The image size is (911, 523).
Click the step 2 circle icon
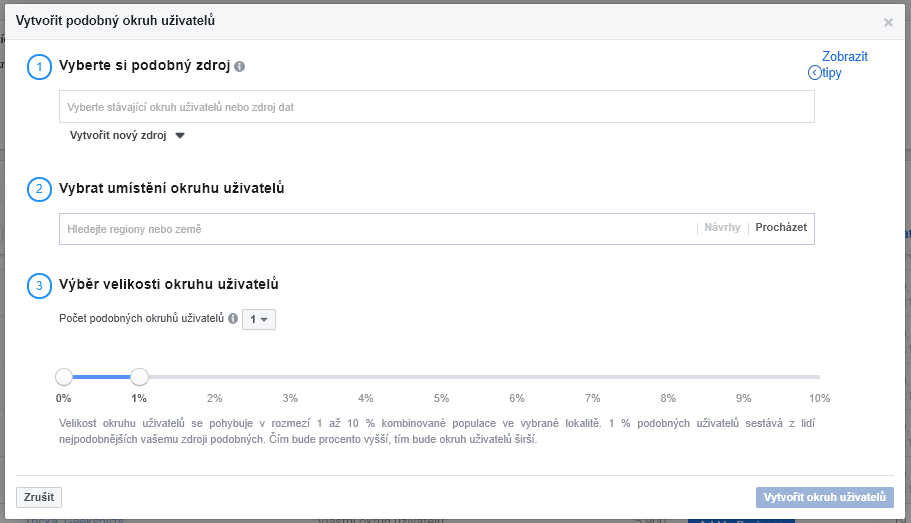tap(40, 189)
